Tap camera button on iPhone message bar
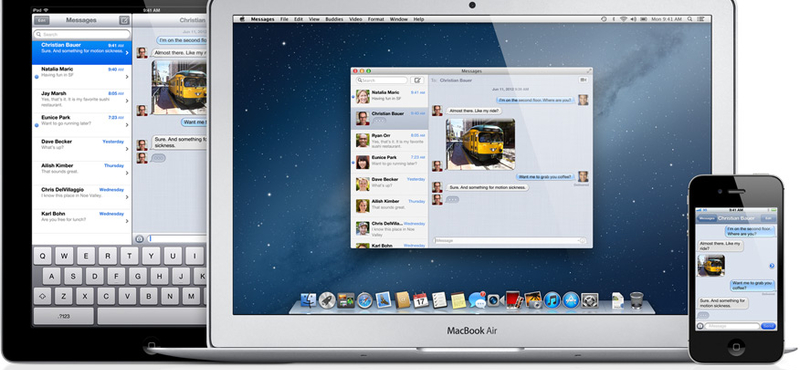Image resolution: width=800 pixels, height=370 pixels. tap(700, 326)
